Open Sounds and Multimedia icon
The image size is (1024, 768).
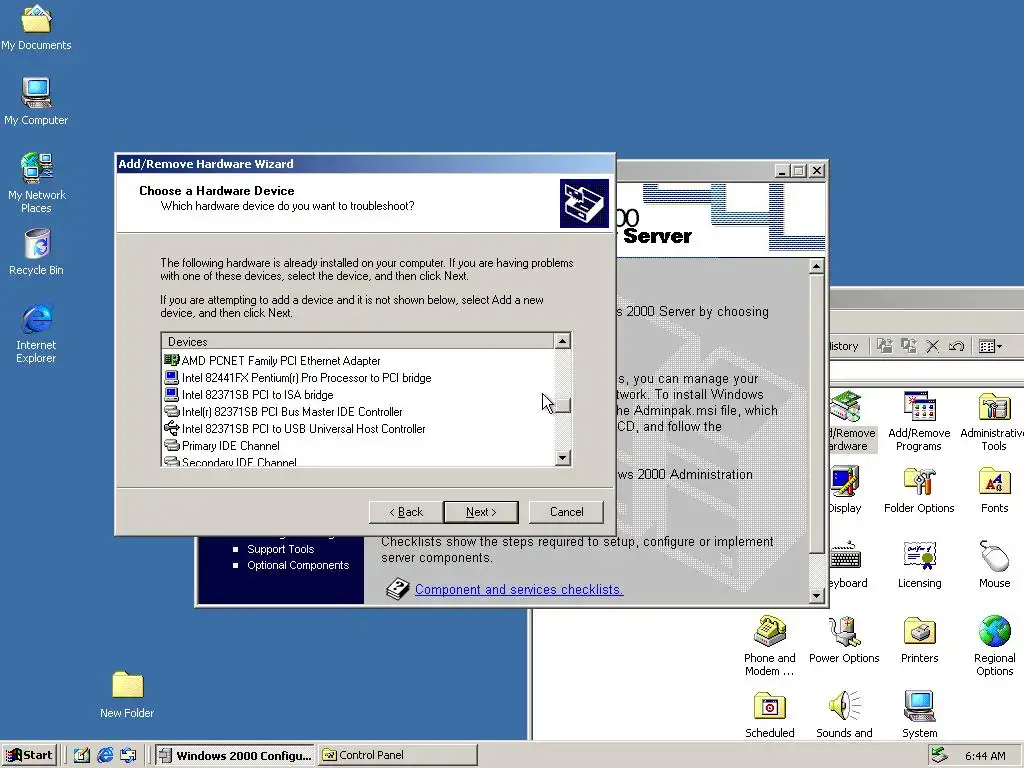click(844, 715)
